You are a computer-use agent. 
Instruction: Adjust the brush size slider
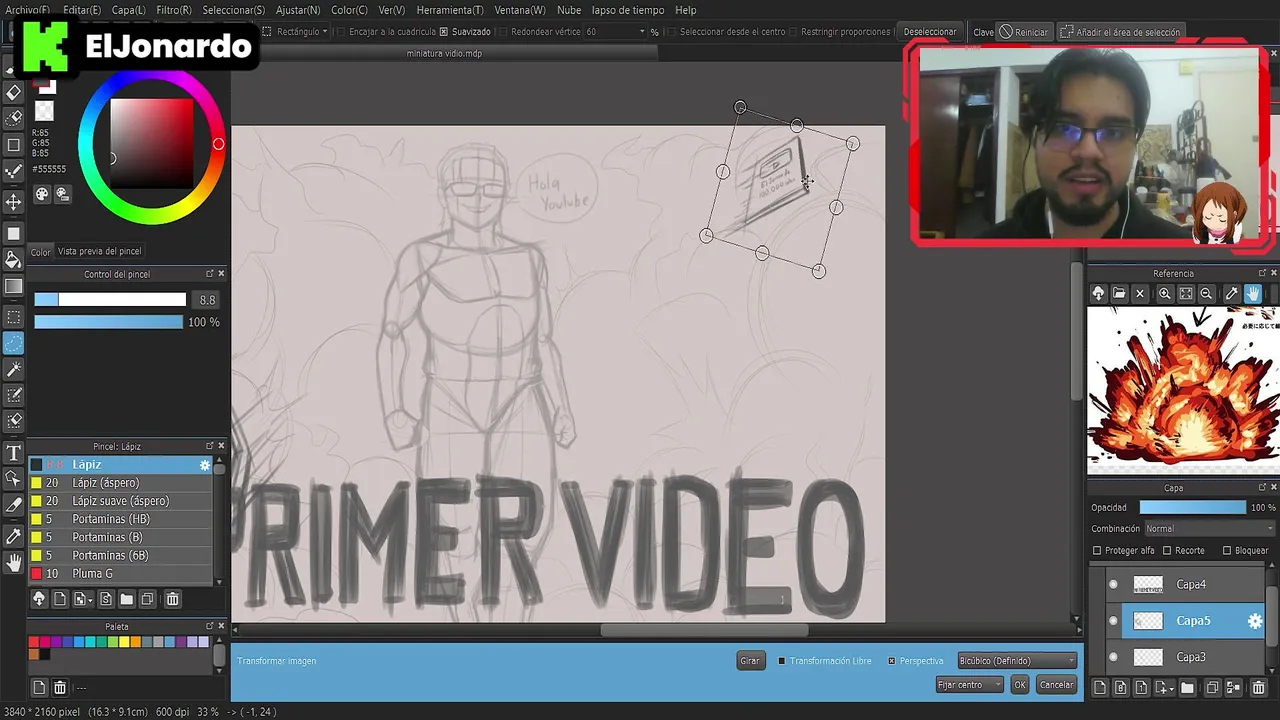(x=110, y=300)
